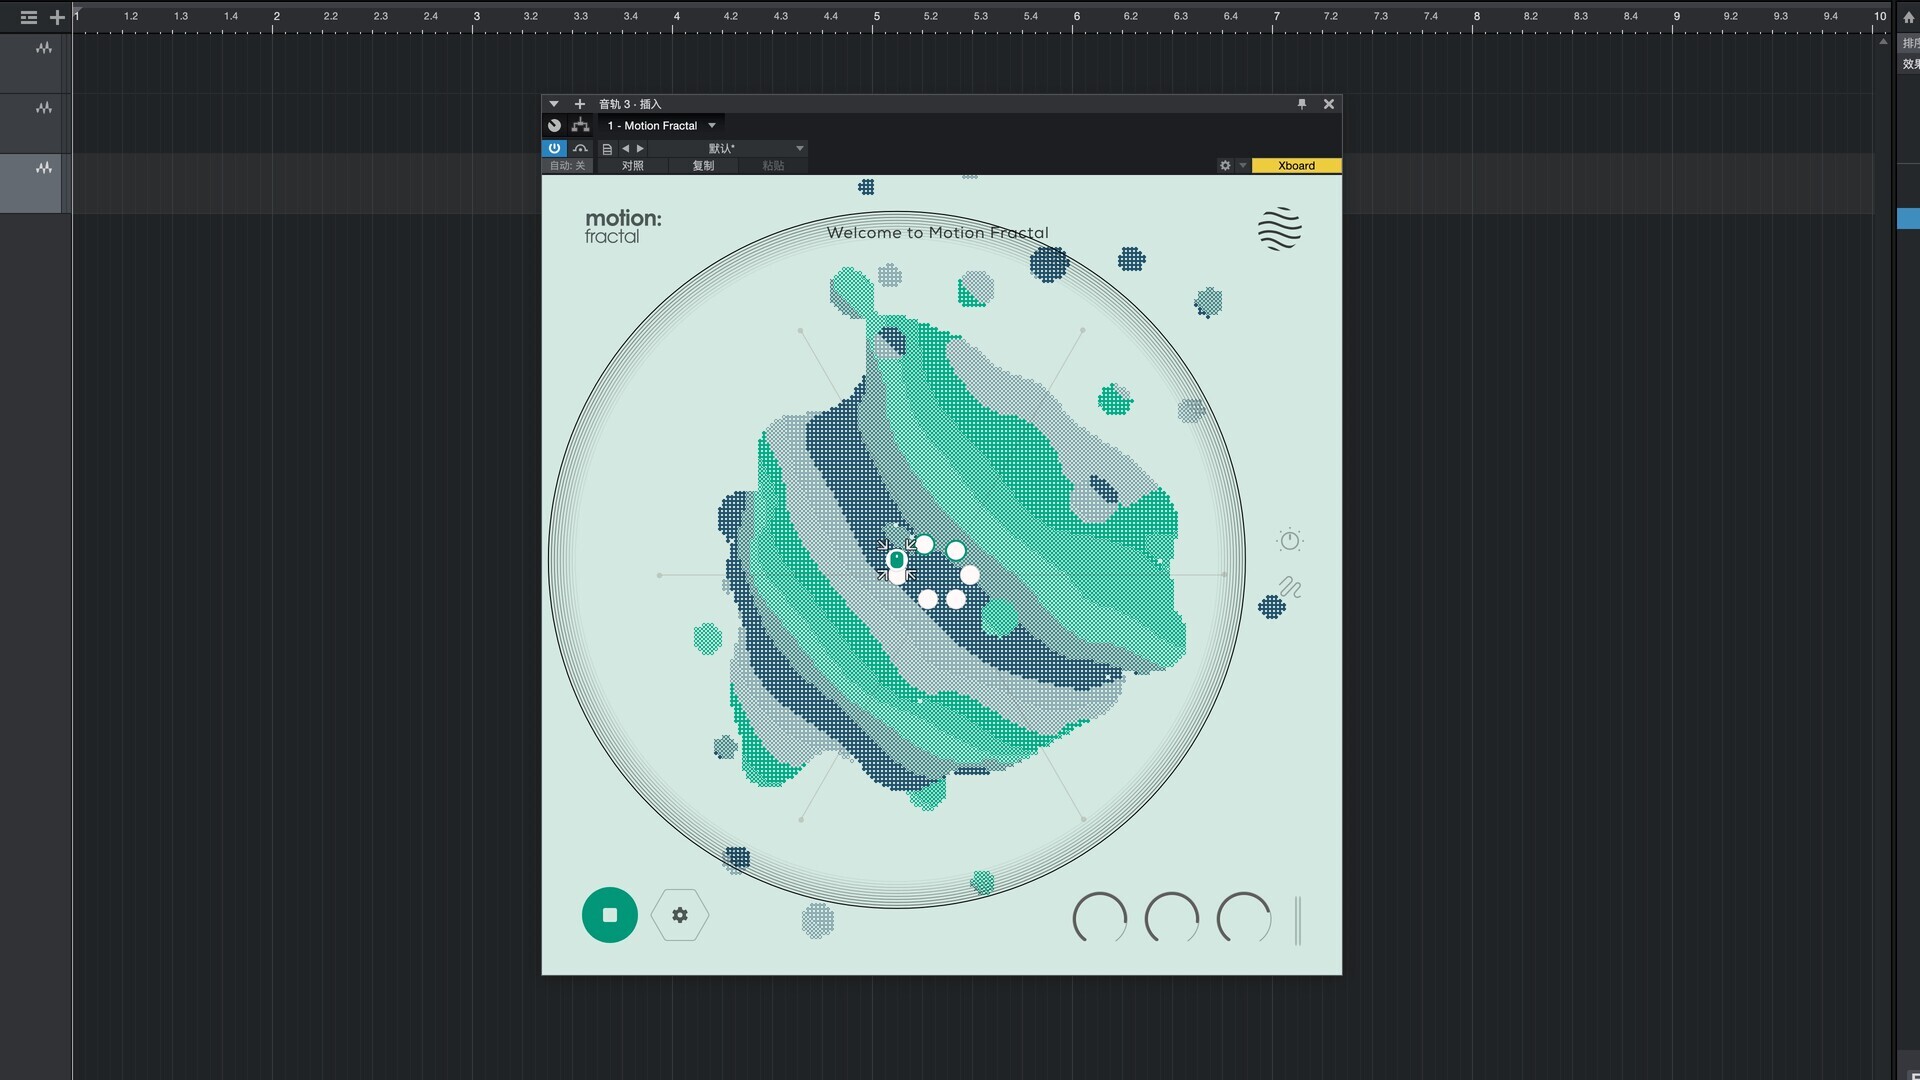Screen dimensions: 1920x1080
Task: Click timeline ruler mark 6.4
Action: pyautogui.click(x=1230, y=17)
